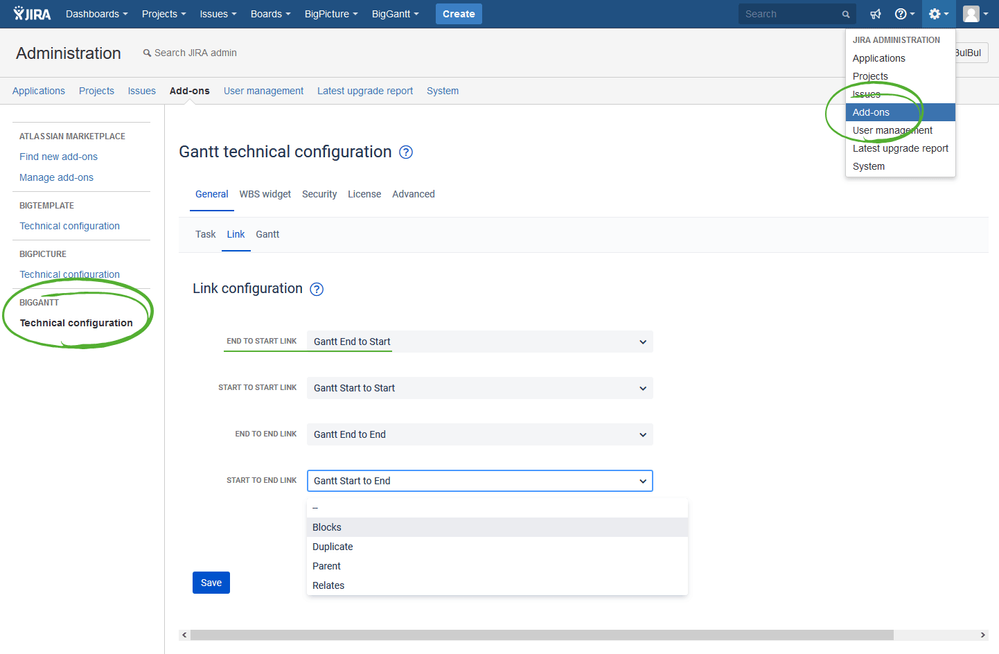Expand the End to End Link dropdown
The image size is (999, 654).
tap(480, 435)
